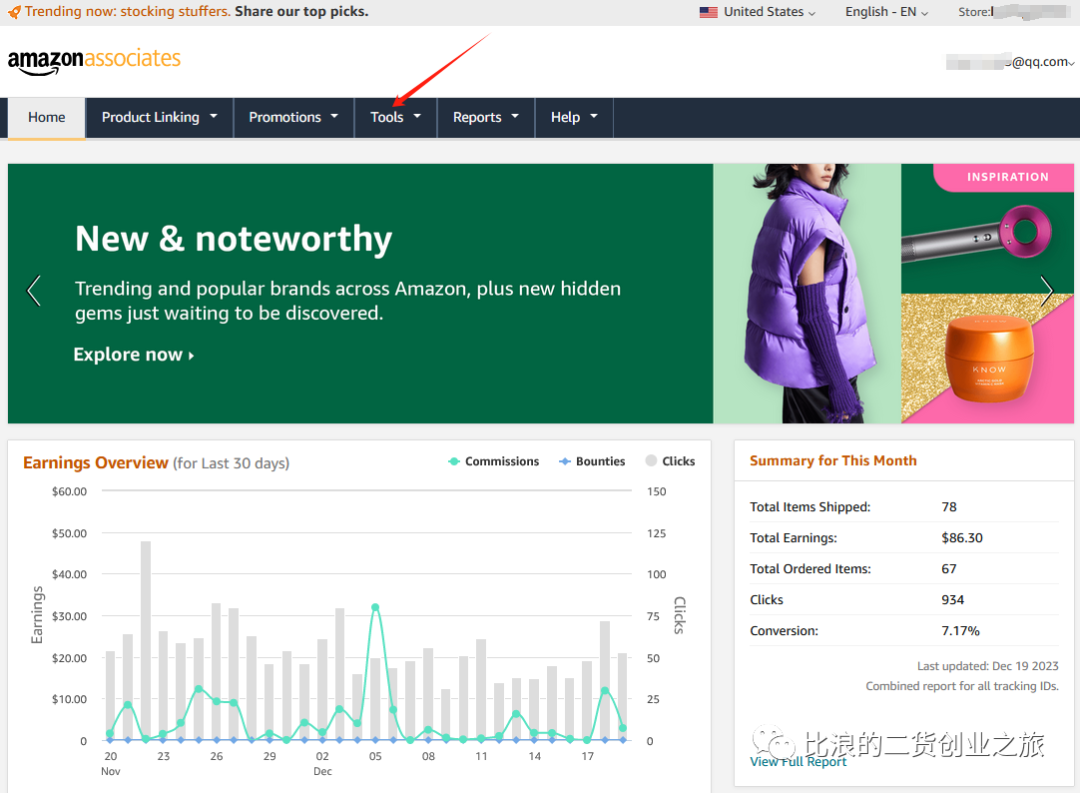Click the orange KNOW jar image

(988, 360)
